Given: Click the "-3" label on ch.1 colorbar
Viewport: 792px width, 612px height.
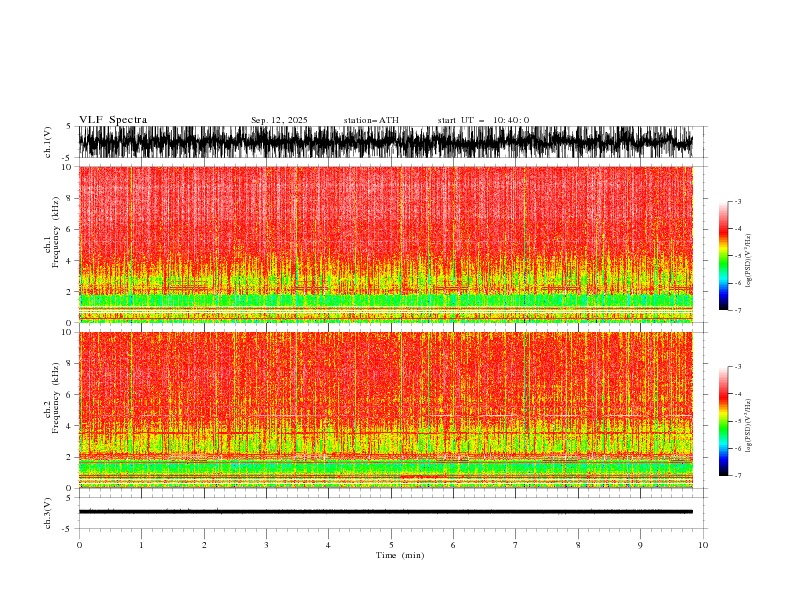Looking at the screenshot, I should 737,201.
